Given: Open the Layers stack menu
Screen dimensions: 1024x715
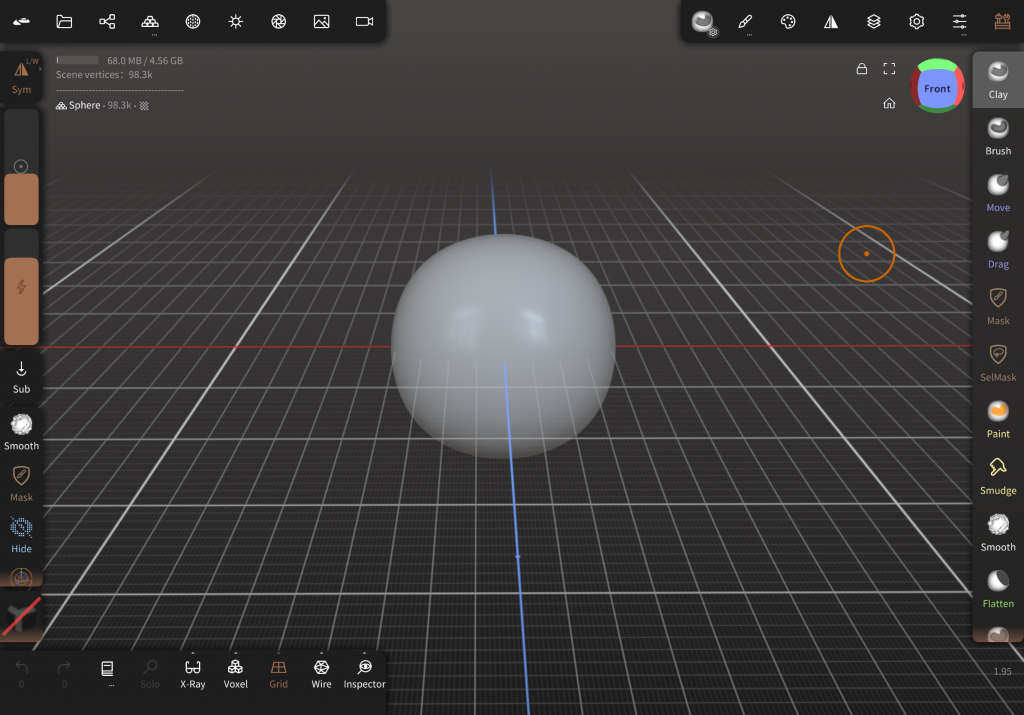Looking at the screenshot, I should click(874, 22).
